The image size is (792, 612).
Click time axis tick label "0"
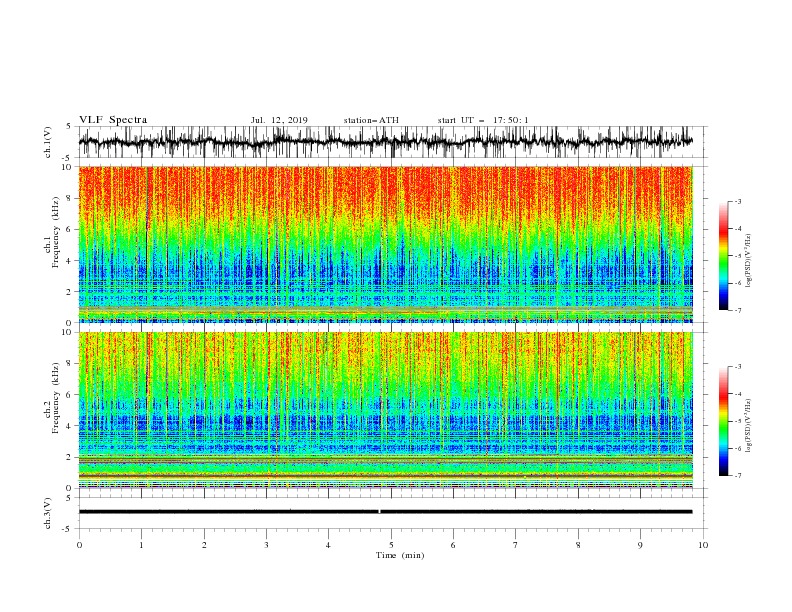[79, 545]
